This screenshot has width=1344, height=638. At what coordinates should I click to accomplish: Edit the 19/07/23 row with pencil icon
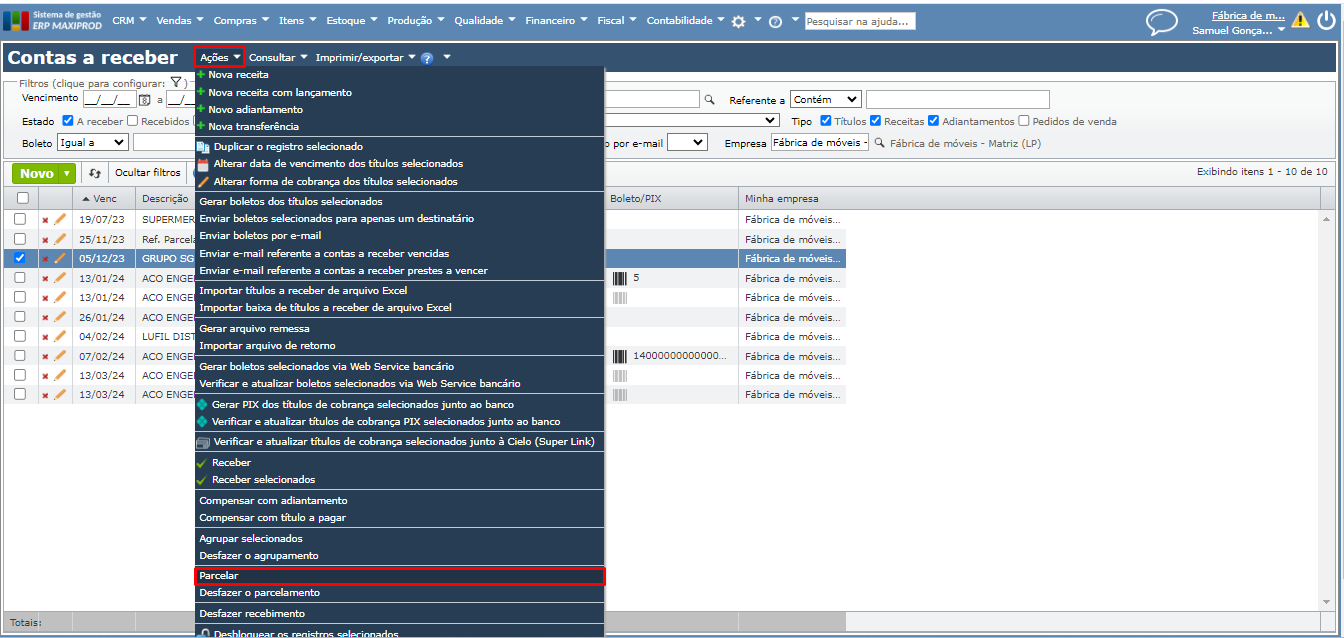[x=60, y=220]
